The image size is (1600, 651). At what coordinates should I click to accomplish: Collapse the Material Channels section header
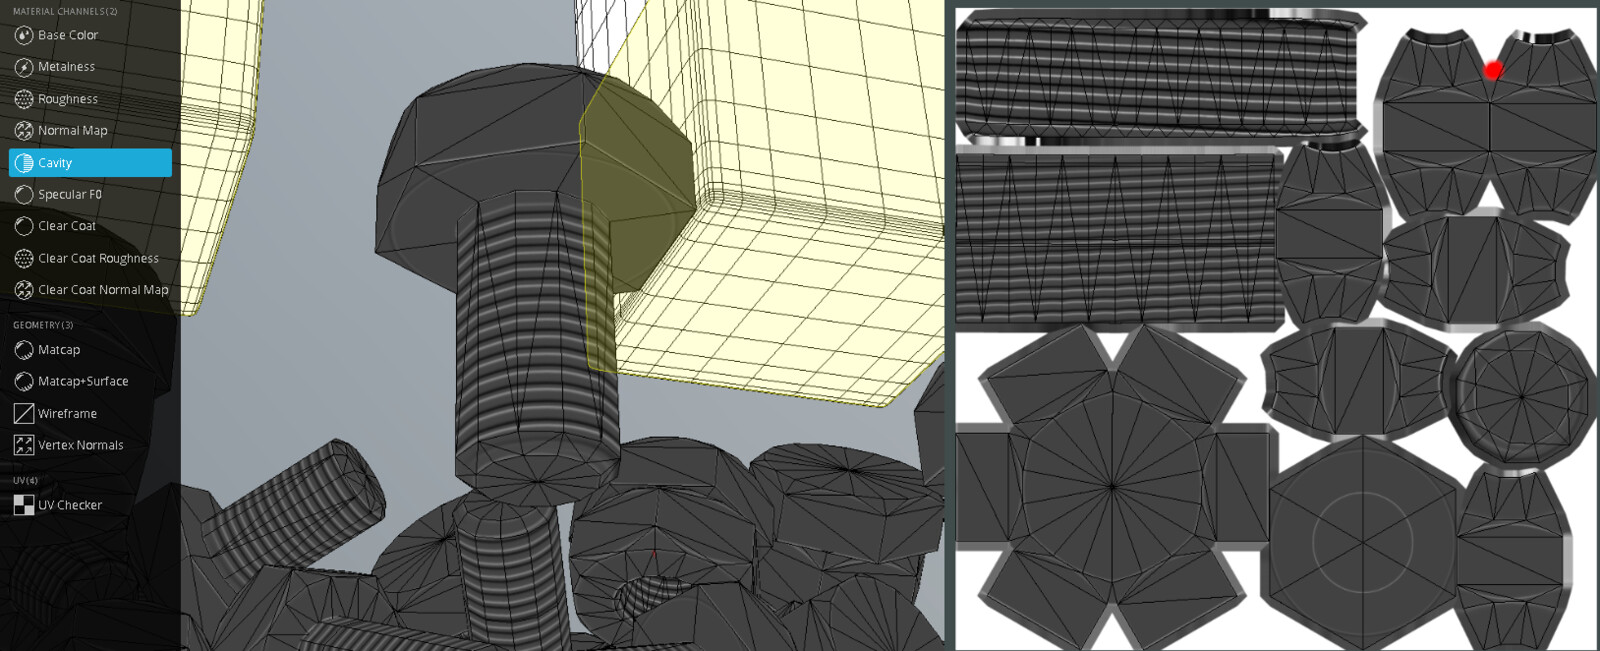pyautogui.click(x=65, y=12)
